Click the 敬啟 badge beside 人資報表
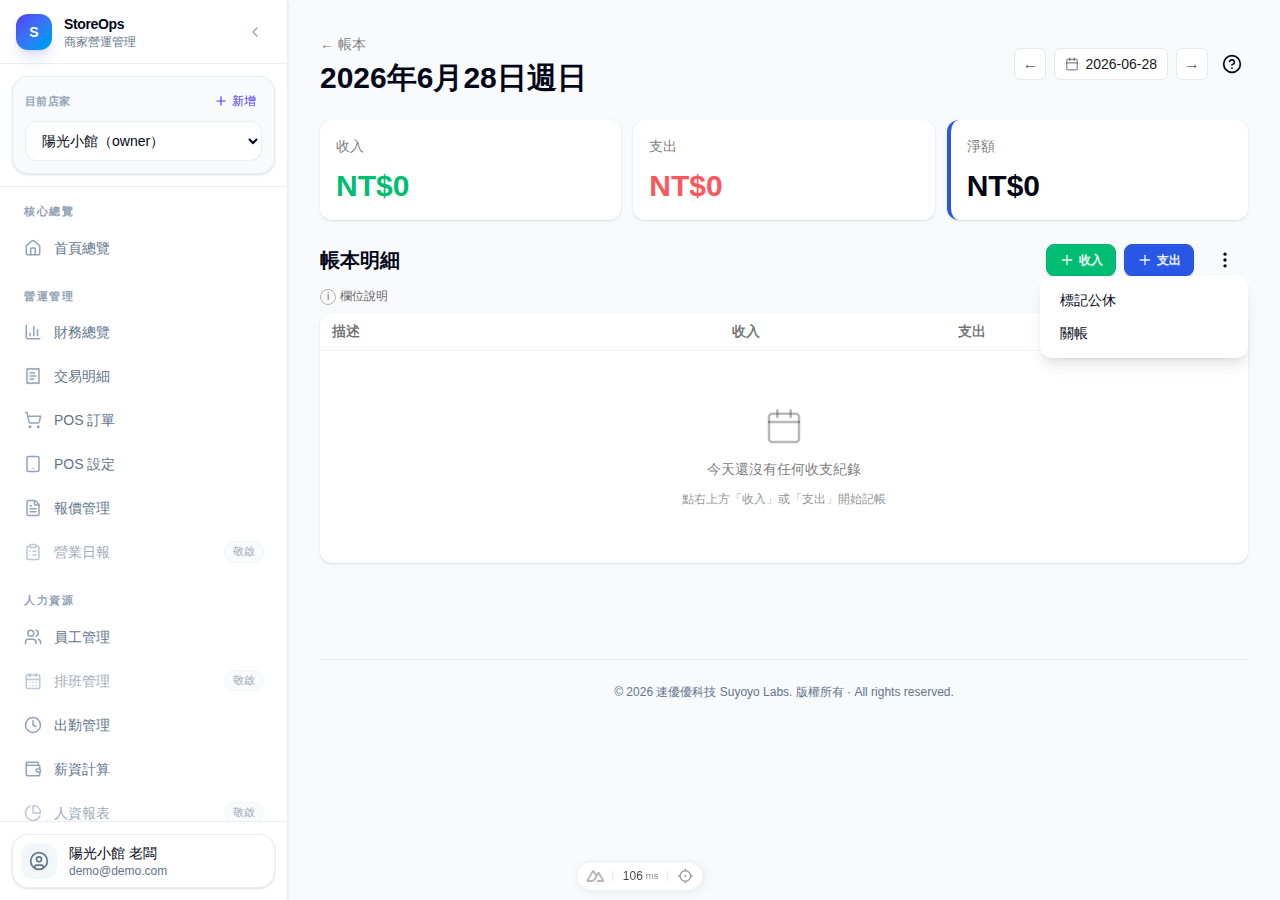The height and width of the screenshot is (900, 1280). point(244,813)
